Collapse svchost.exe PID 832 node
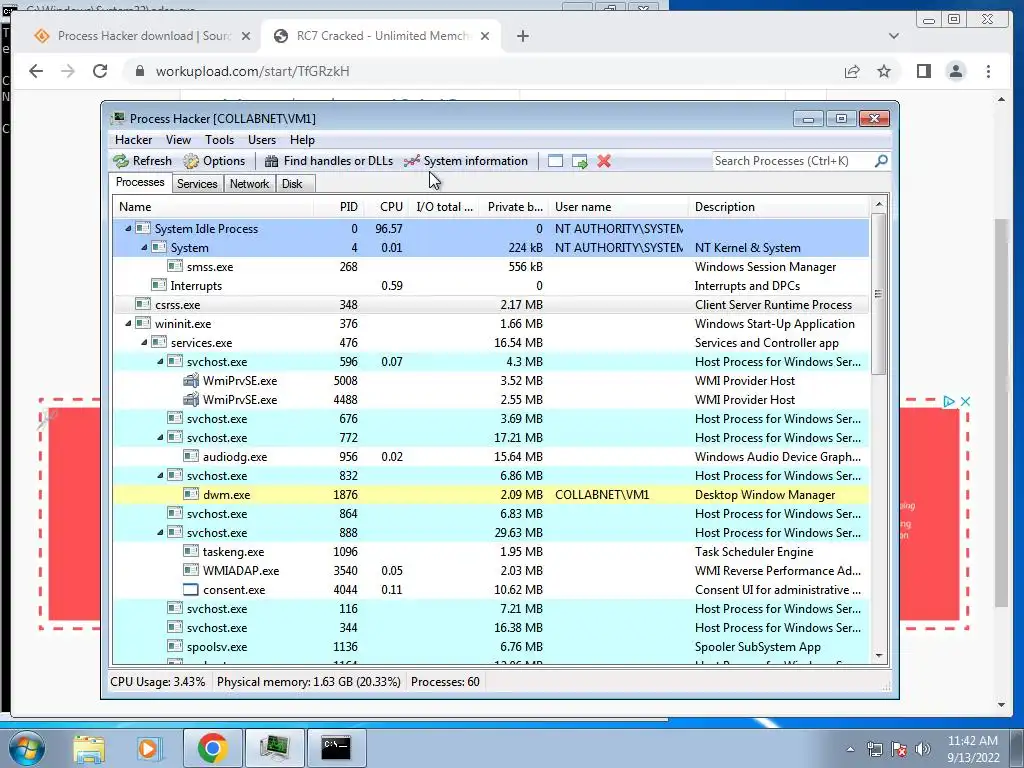 [160, 475]
